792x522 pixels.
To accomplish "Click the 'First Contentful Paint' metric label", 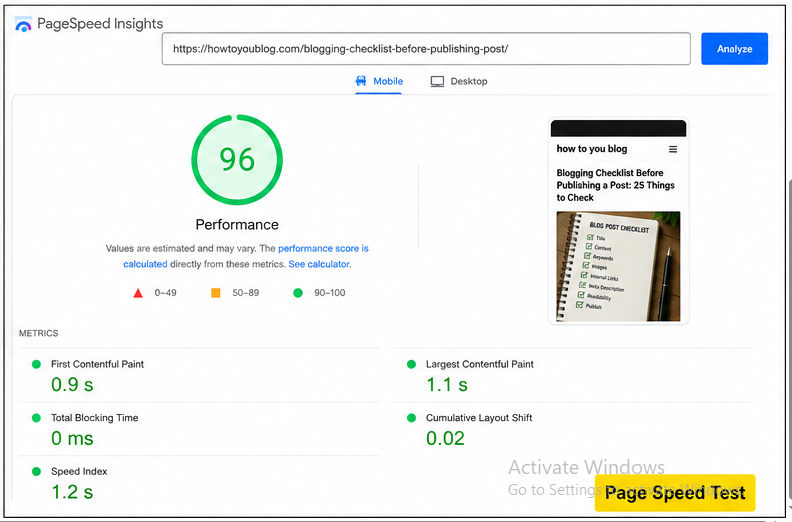I will pos(97,364).
